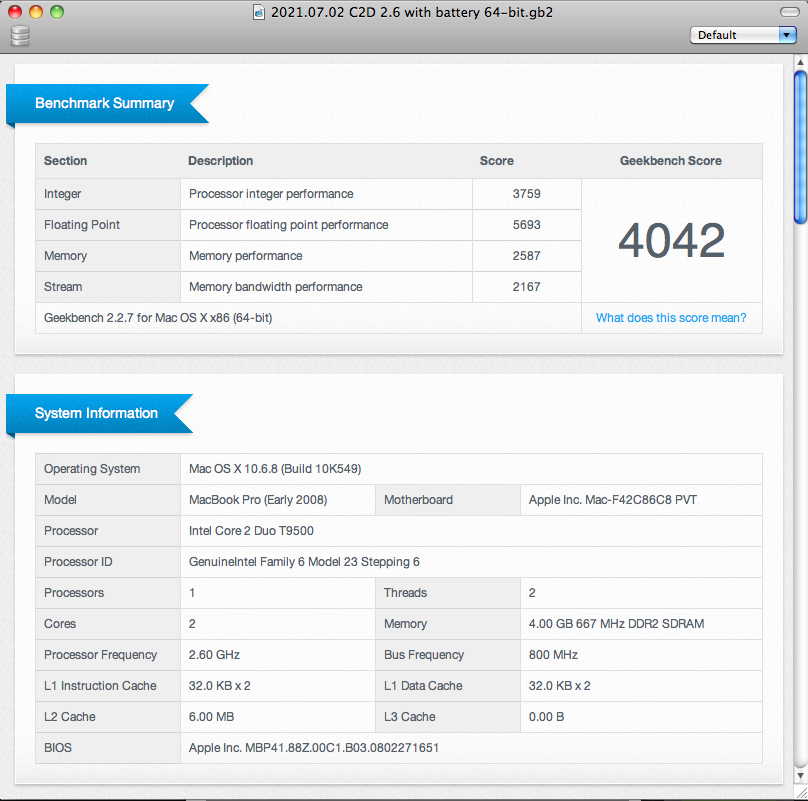808x801 pixels.
Task: Click the 'Section' column header
Action: click(65, 161)
